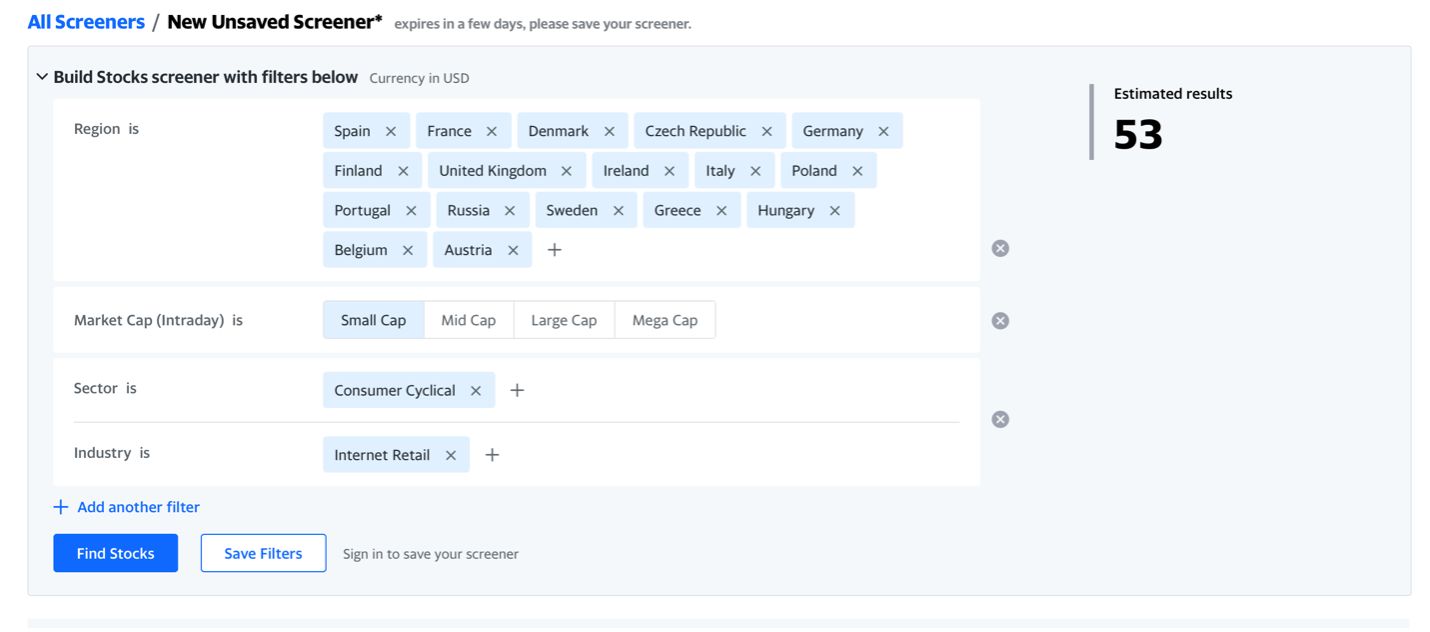Remove the Austria region chip

513,250
